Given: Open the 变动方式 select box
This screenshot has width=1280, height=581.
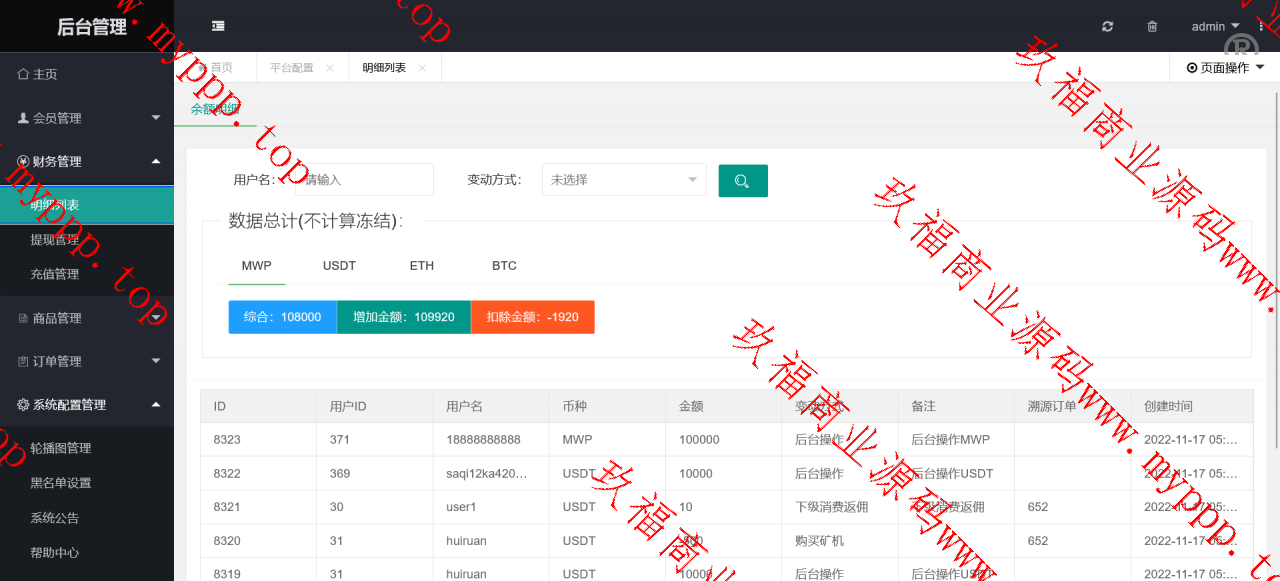Looking at the screenshot, I should pos(623,180).
